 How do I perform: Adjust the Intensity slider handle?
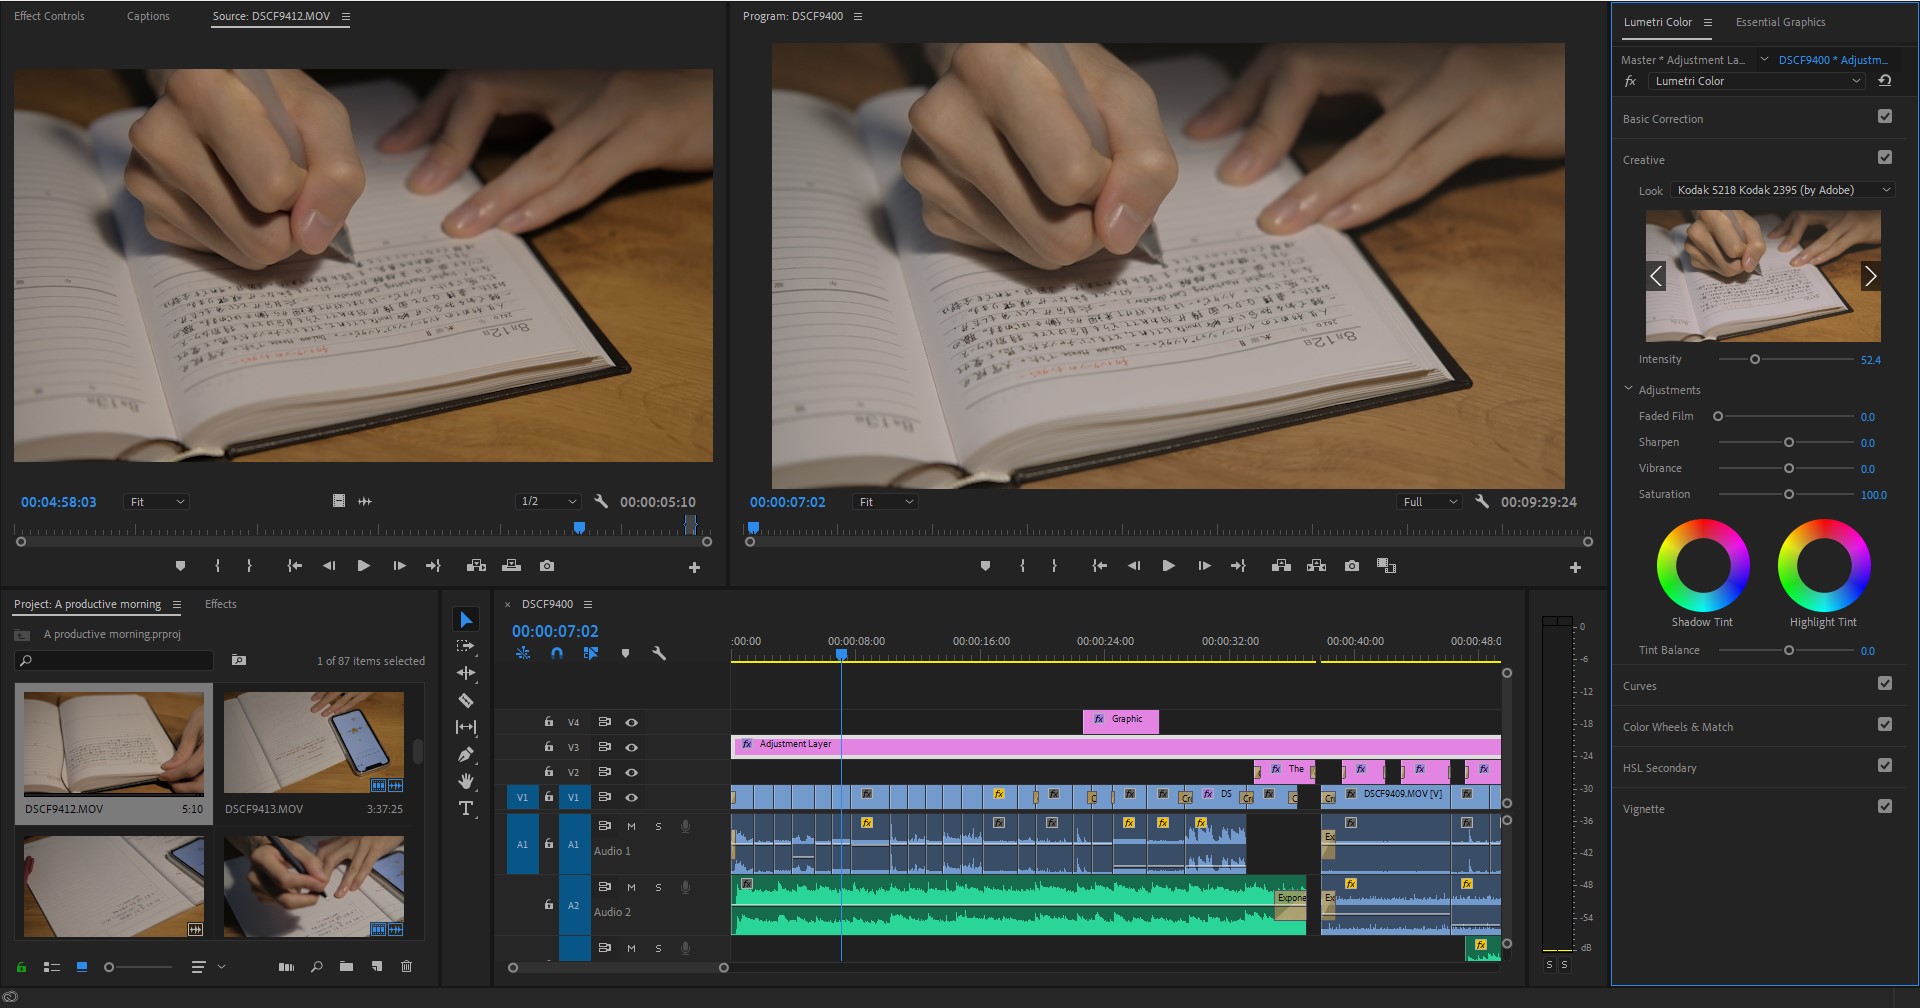click(x=1755, y=360)
